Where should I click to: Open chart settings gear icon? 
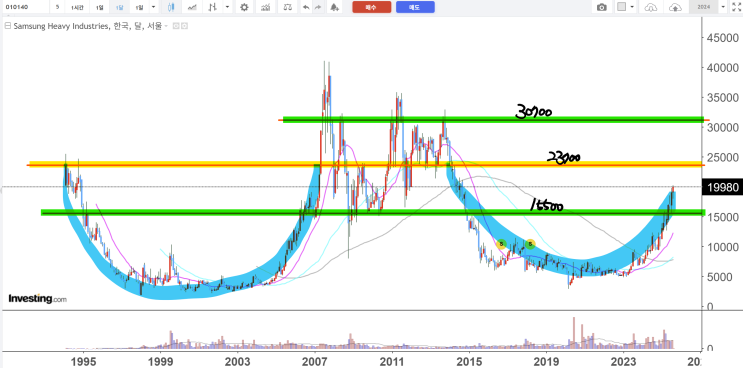(244, 7)
